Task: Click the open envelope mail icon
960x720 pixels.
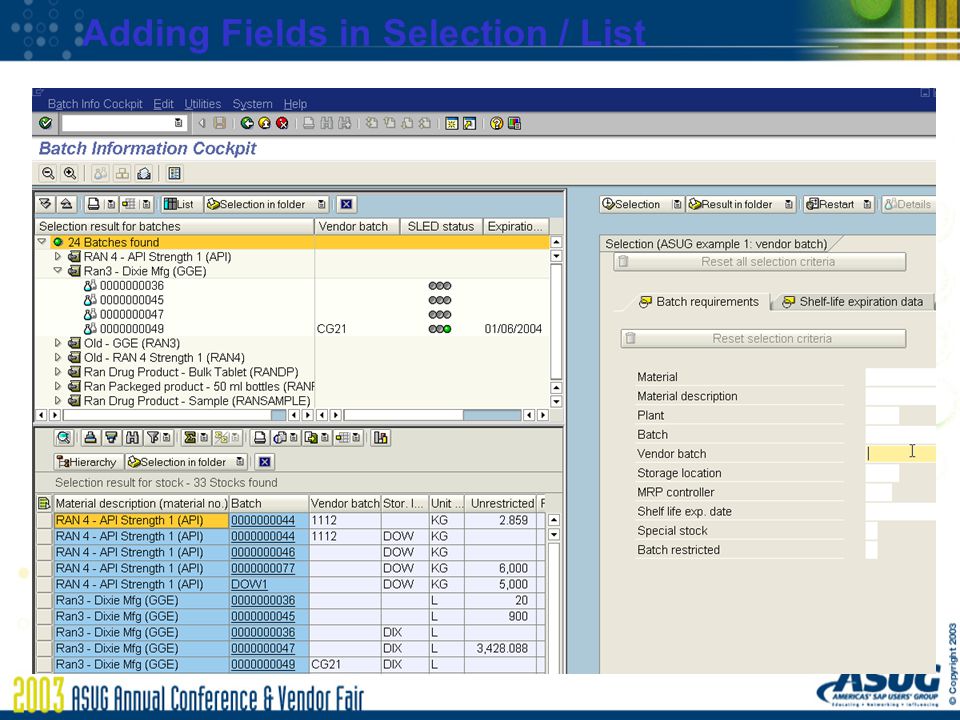Action: [x=144, y=173]
